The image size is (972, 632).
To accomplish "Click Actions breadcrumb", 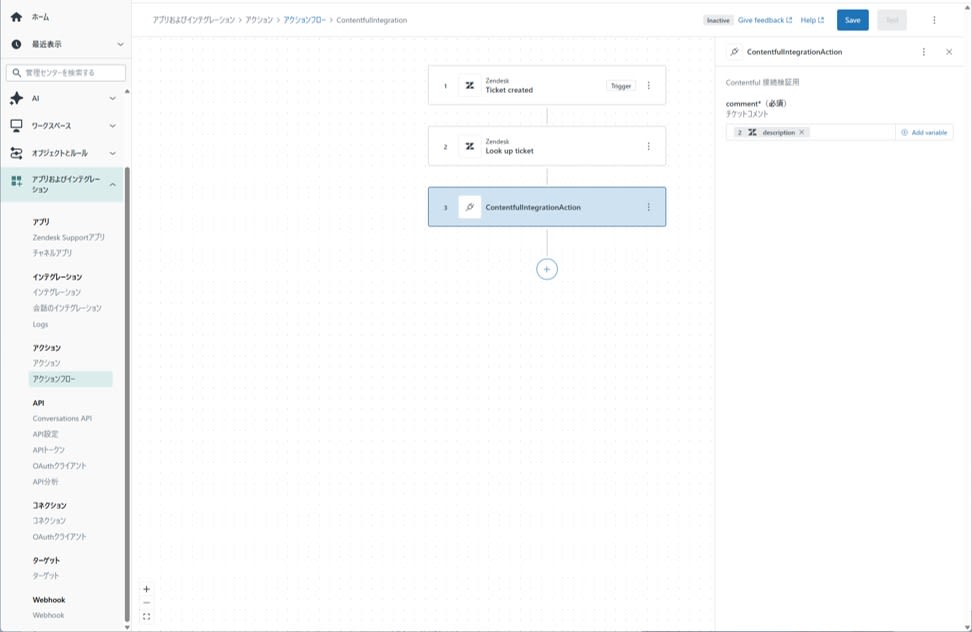I will click(259, 20).
